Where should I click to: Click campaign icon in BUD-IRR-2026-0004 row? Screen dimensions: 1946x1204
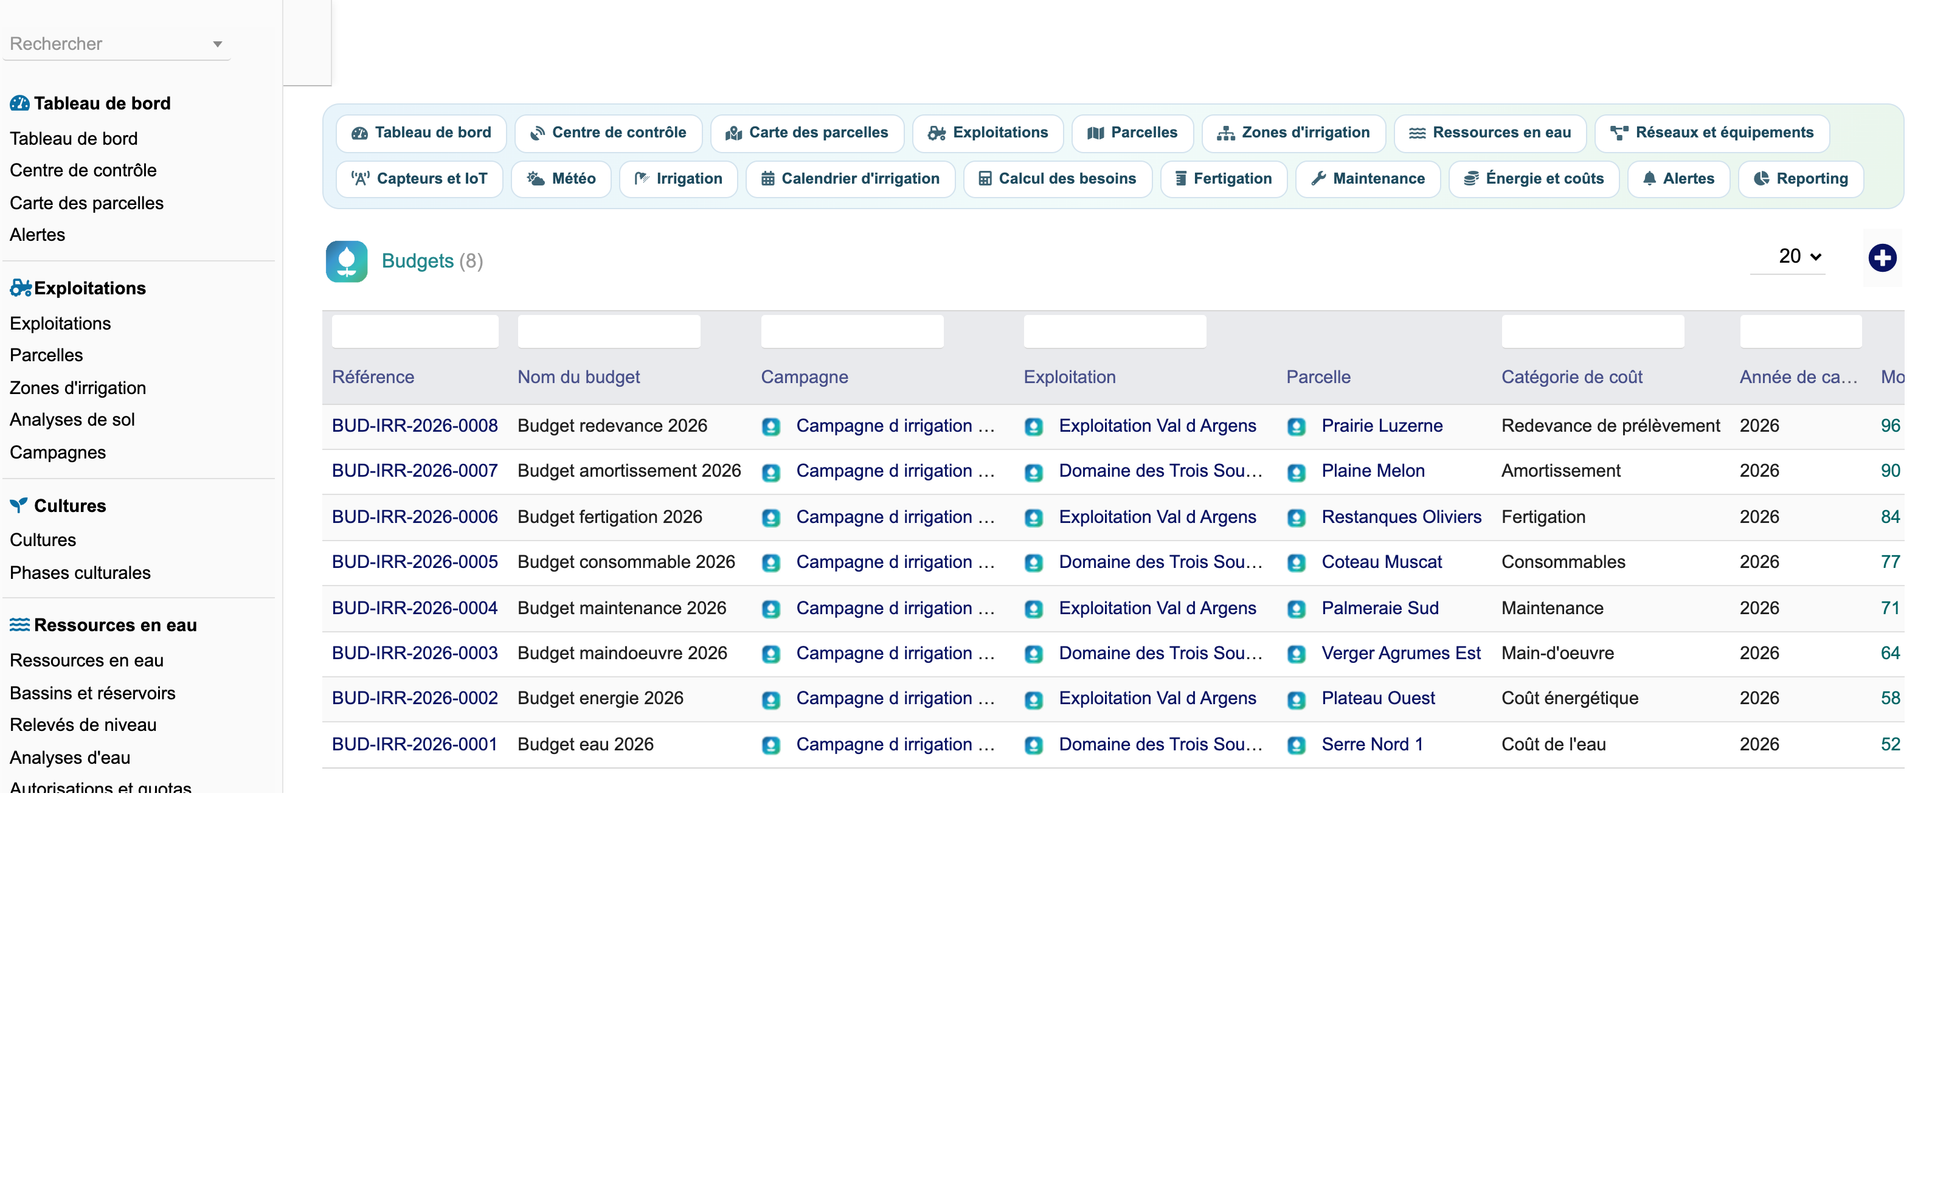pyautogui.click(x=771, y=609)
